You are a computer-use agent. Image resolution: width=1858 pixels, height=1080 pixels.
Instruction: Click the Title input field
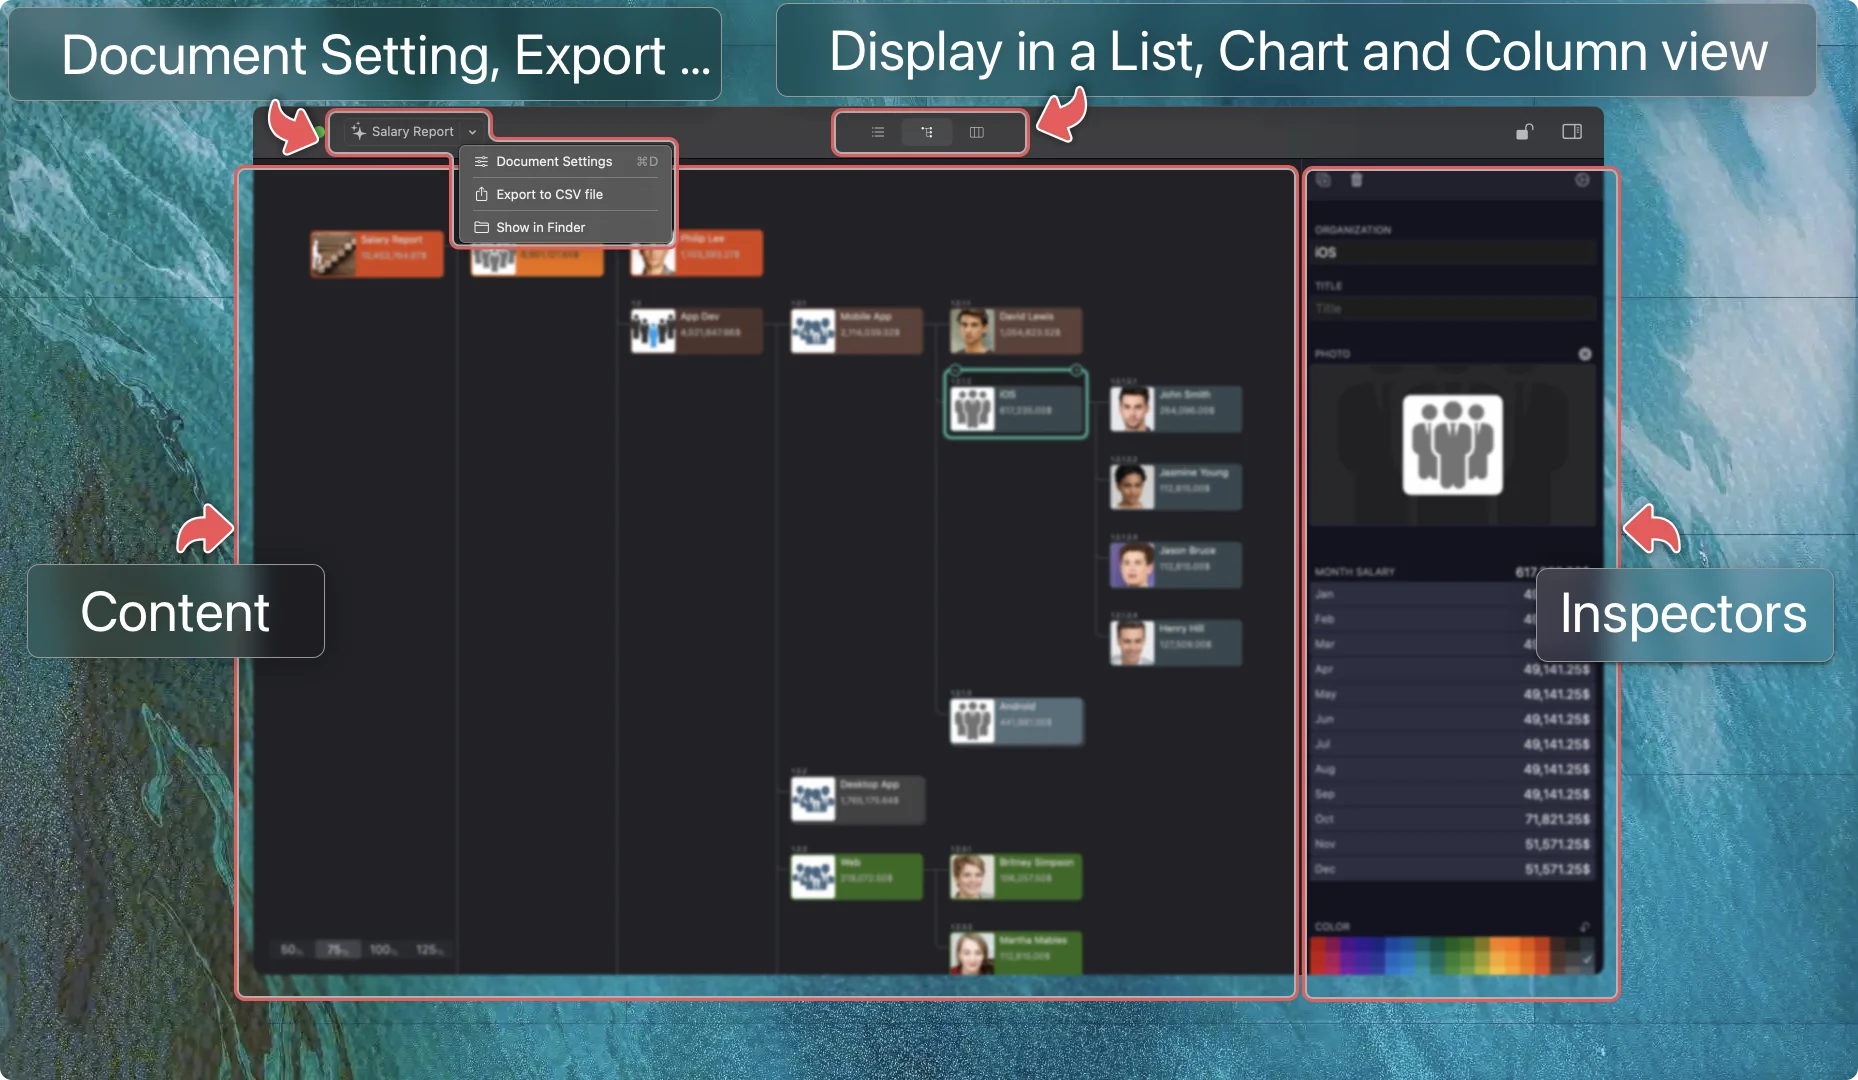pos(1450,308)
